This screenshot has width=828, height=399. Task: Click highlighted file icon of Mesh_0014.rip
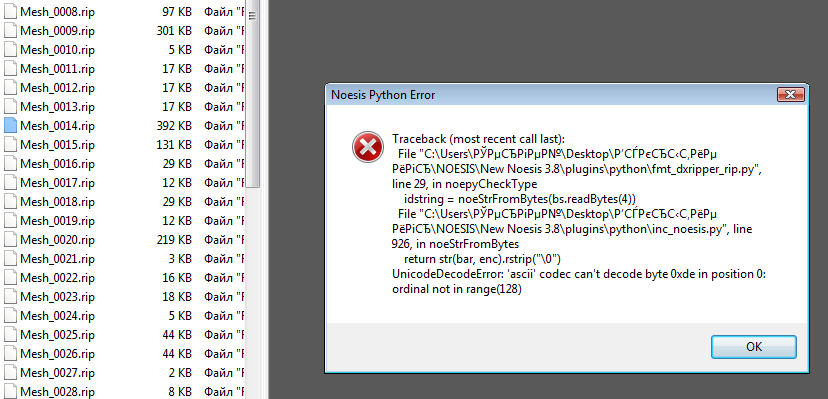point(11,126)
